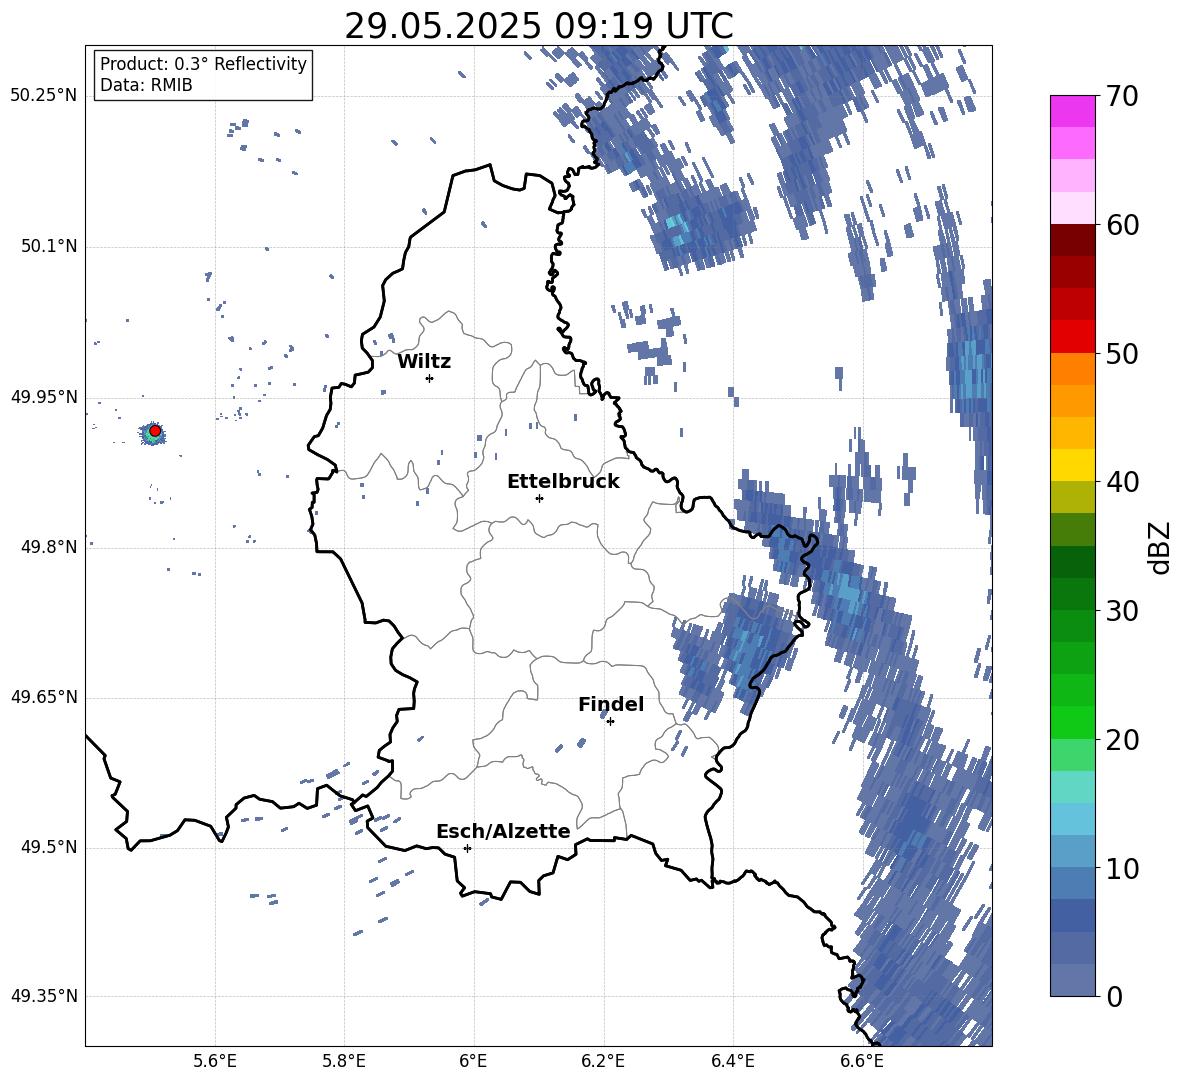Select the Ettelbruck city label
1184x1081 pixels.
pos(563,482)
